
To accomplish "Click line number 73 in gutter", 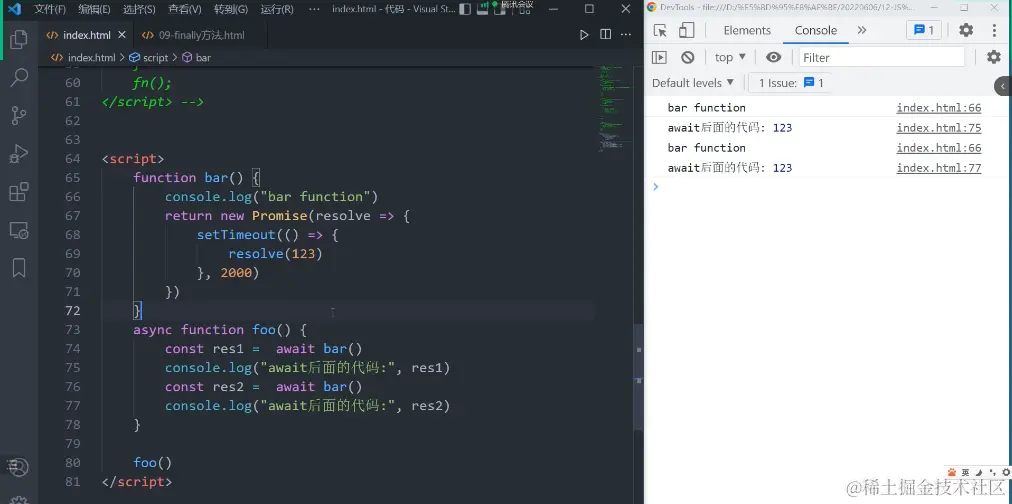I will pyautogui.click(x=72, y=330).
